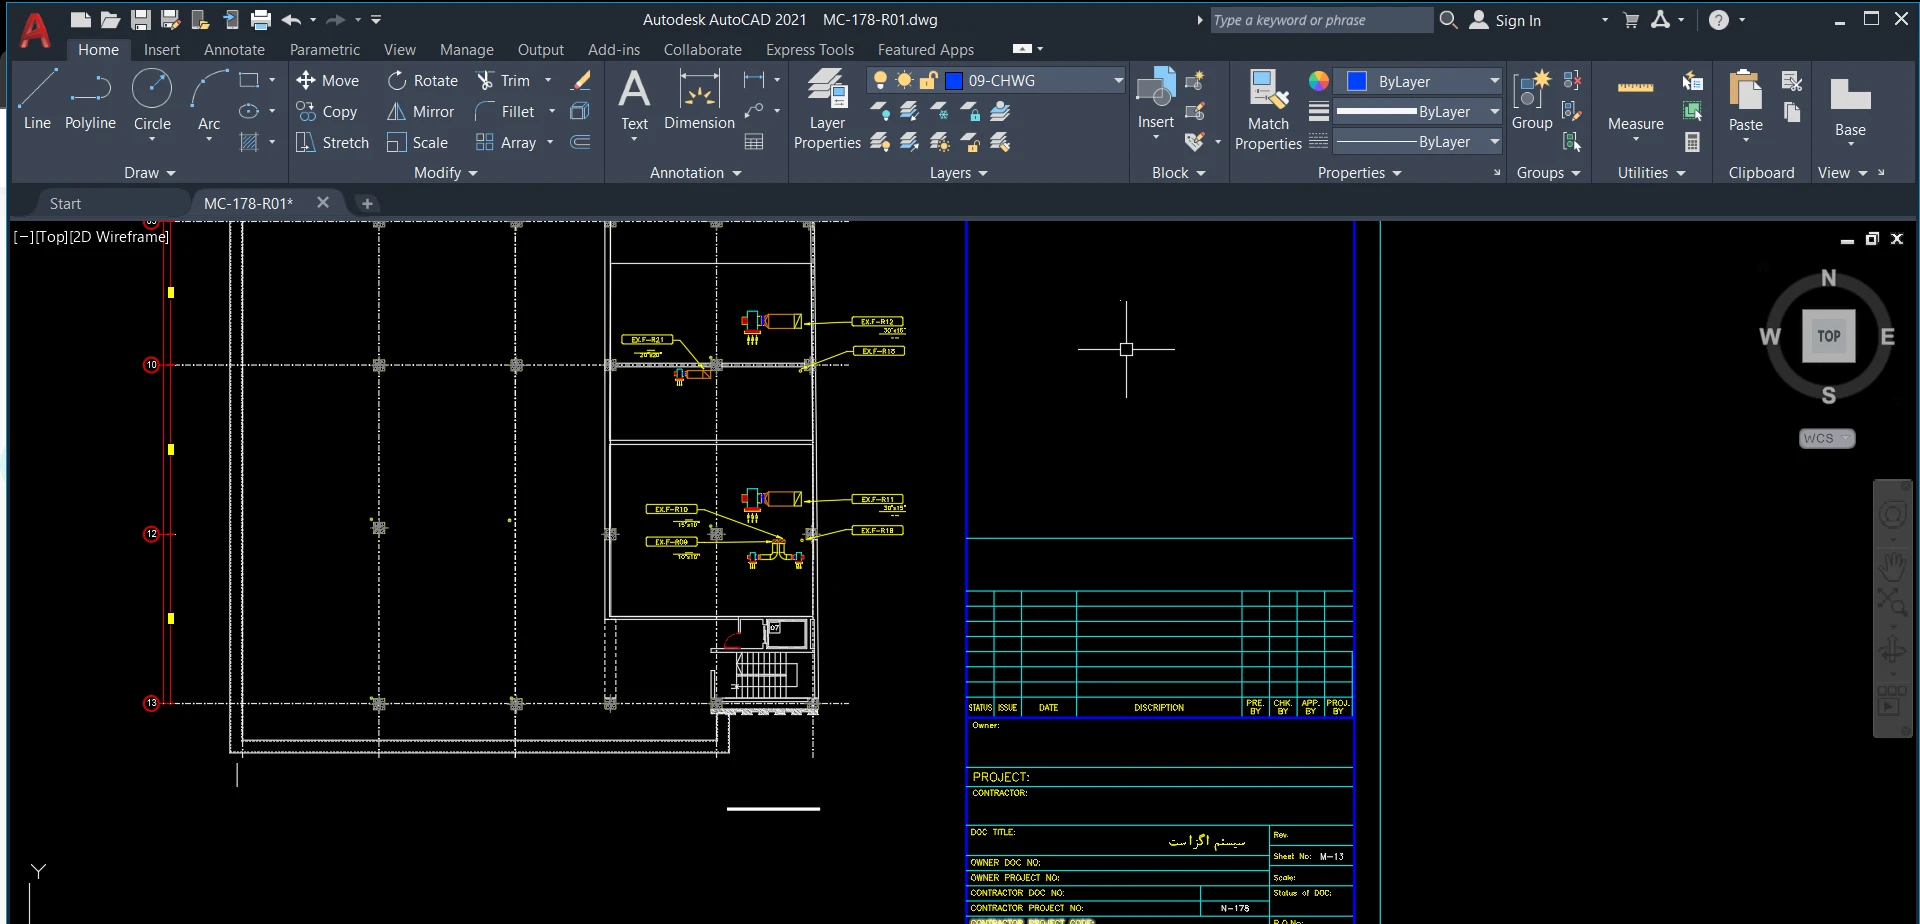Click the Mirror command button

tap(421, 112)
